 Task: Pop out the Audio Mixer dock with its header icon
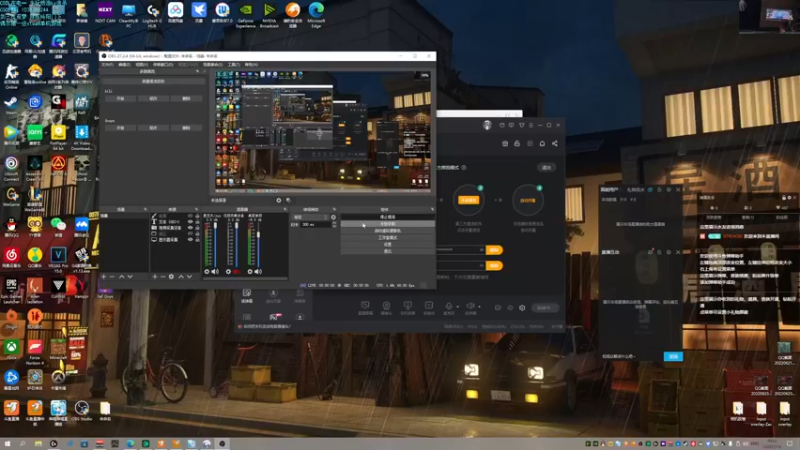pyautogui.click(x=285, y=209)
